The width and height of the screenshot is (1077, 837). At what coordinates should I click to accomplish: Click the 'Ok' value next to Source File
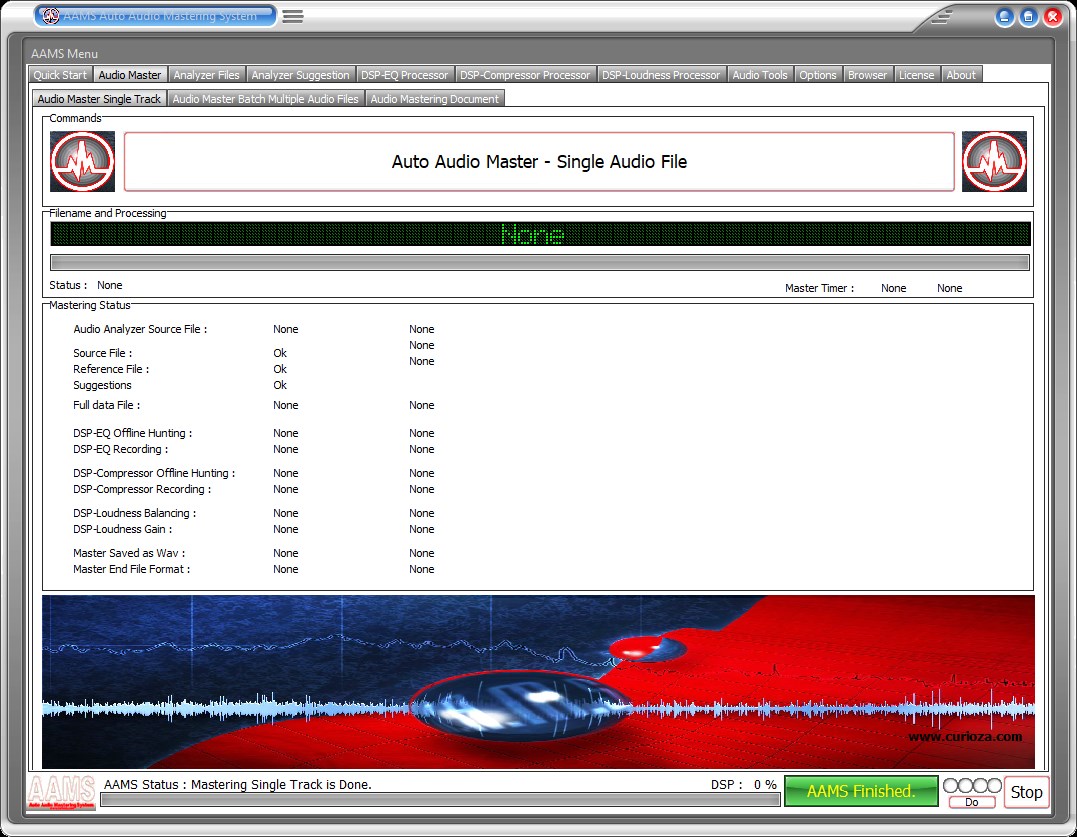point(280,353)
